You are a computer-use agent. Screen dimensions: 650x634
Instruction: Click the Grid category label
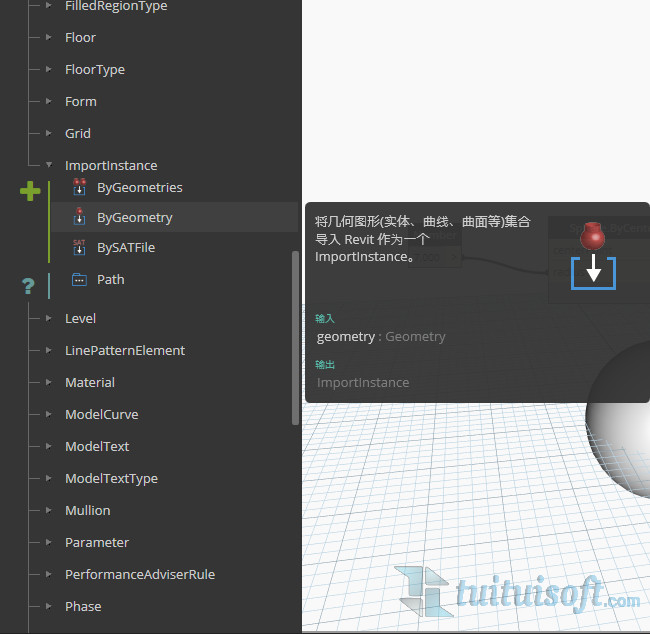pos(78,133)
